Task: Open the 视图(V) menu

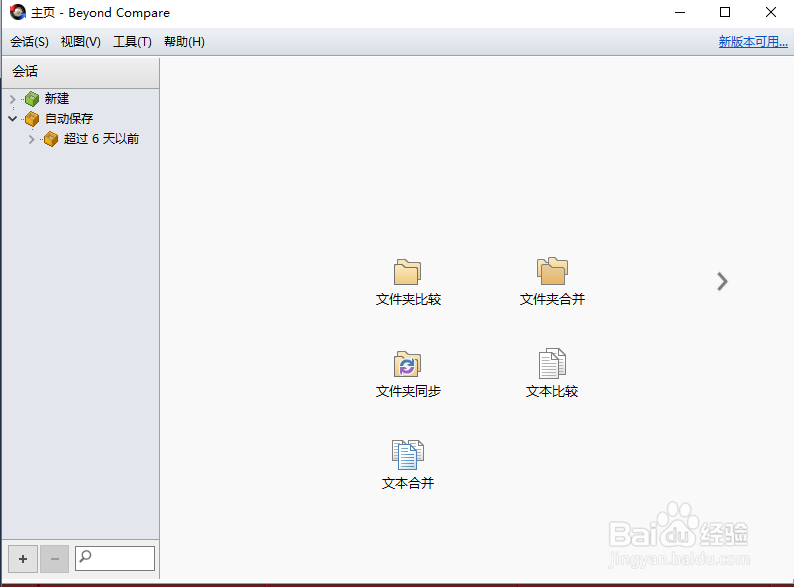Action: [x=81, y=42]
